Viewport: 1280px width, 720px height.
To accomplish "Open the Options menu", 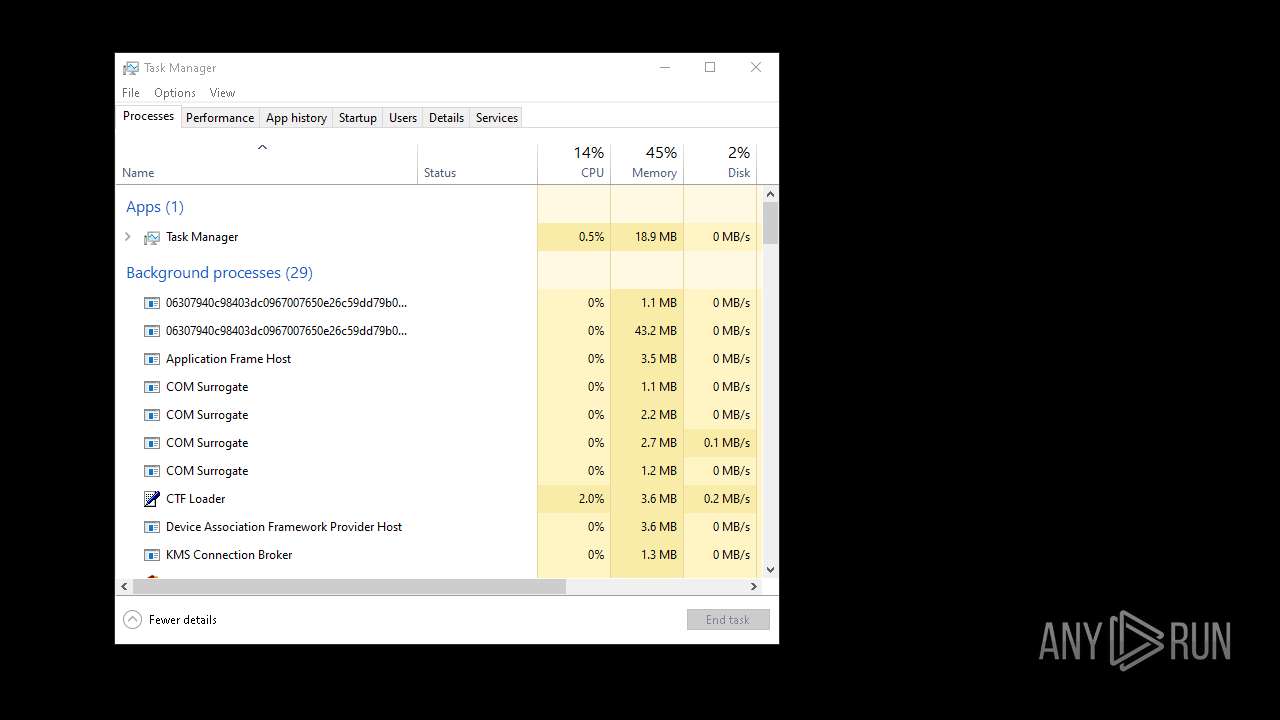I will click(x=175, y=93).
